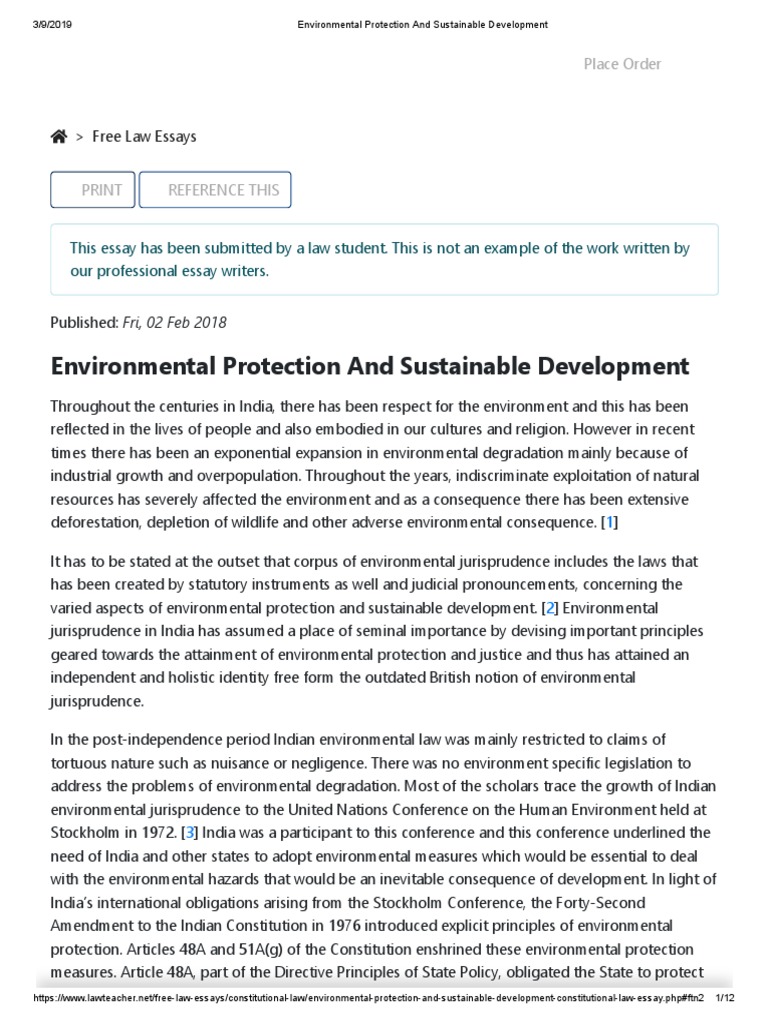Click the law student submission notice box

384,260
